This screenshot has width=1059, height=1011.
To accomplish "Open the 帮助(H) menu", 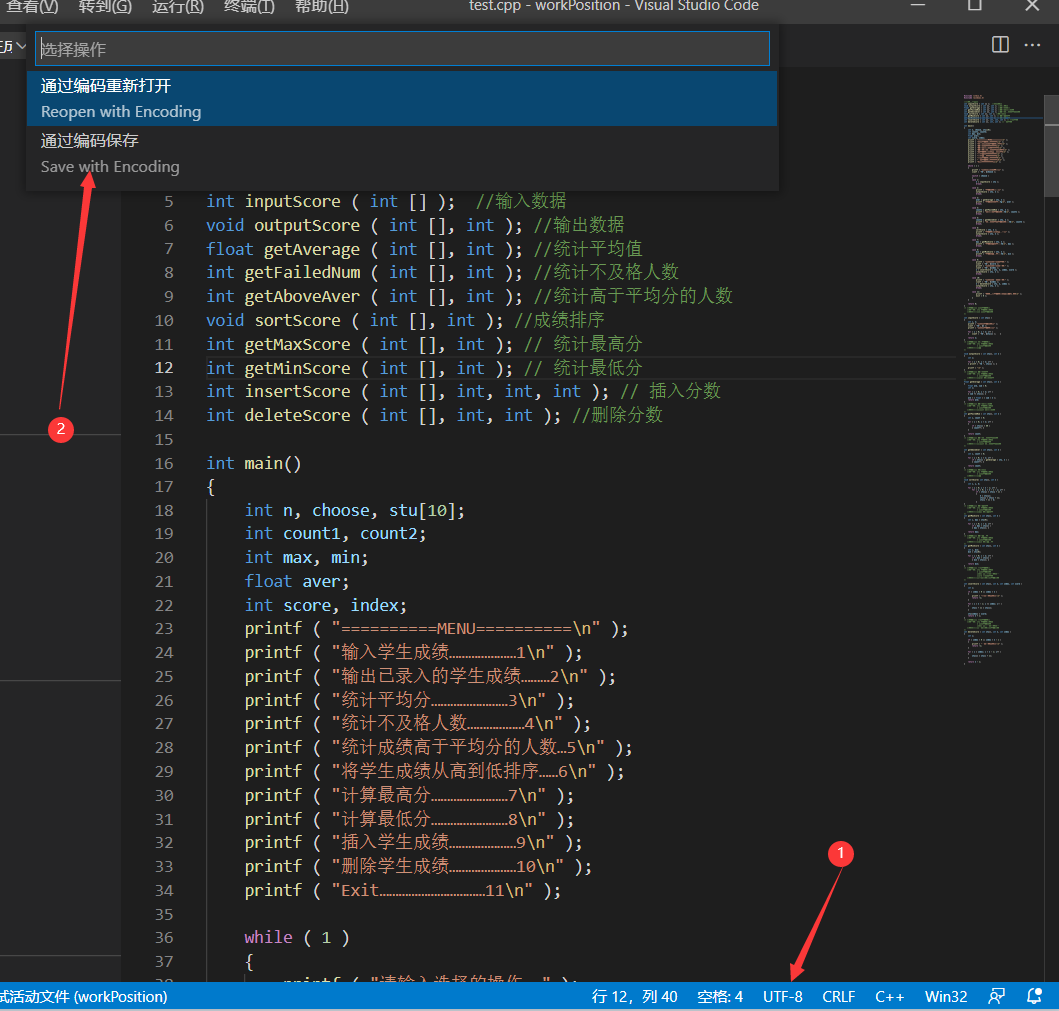I will (322, 7).
